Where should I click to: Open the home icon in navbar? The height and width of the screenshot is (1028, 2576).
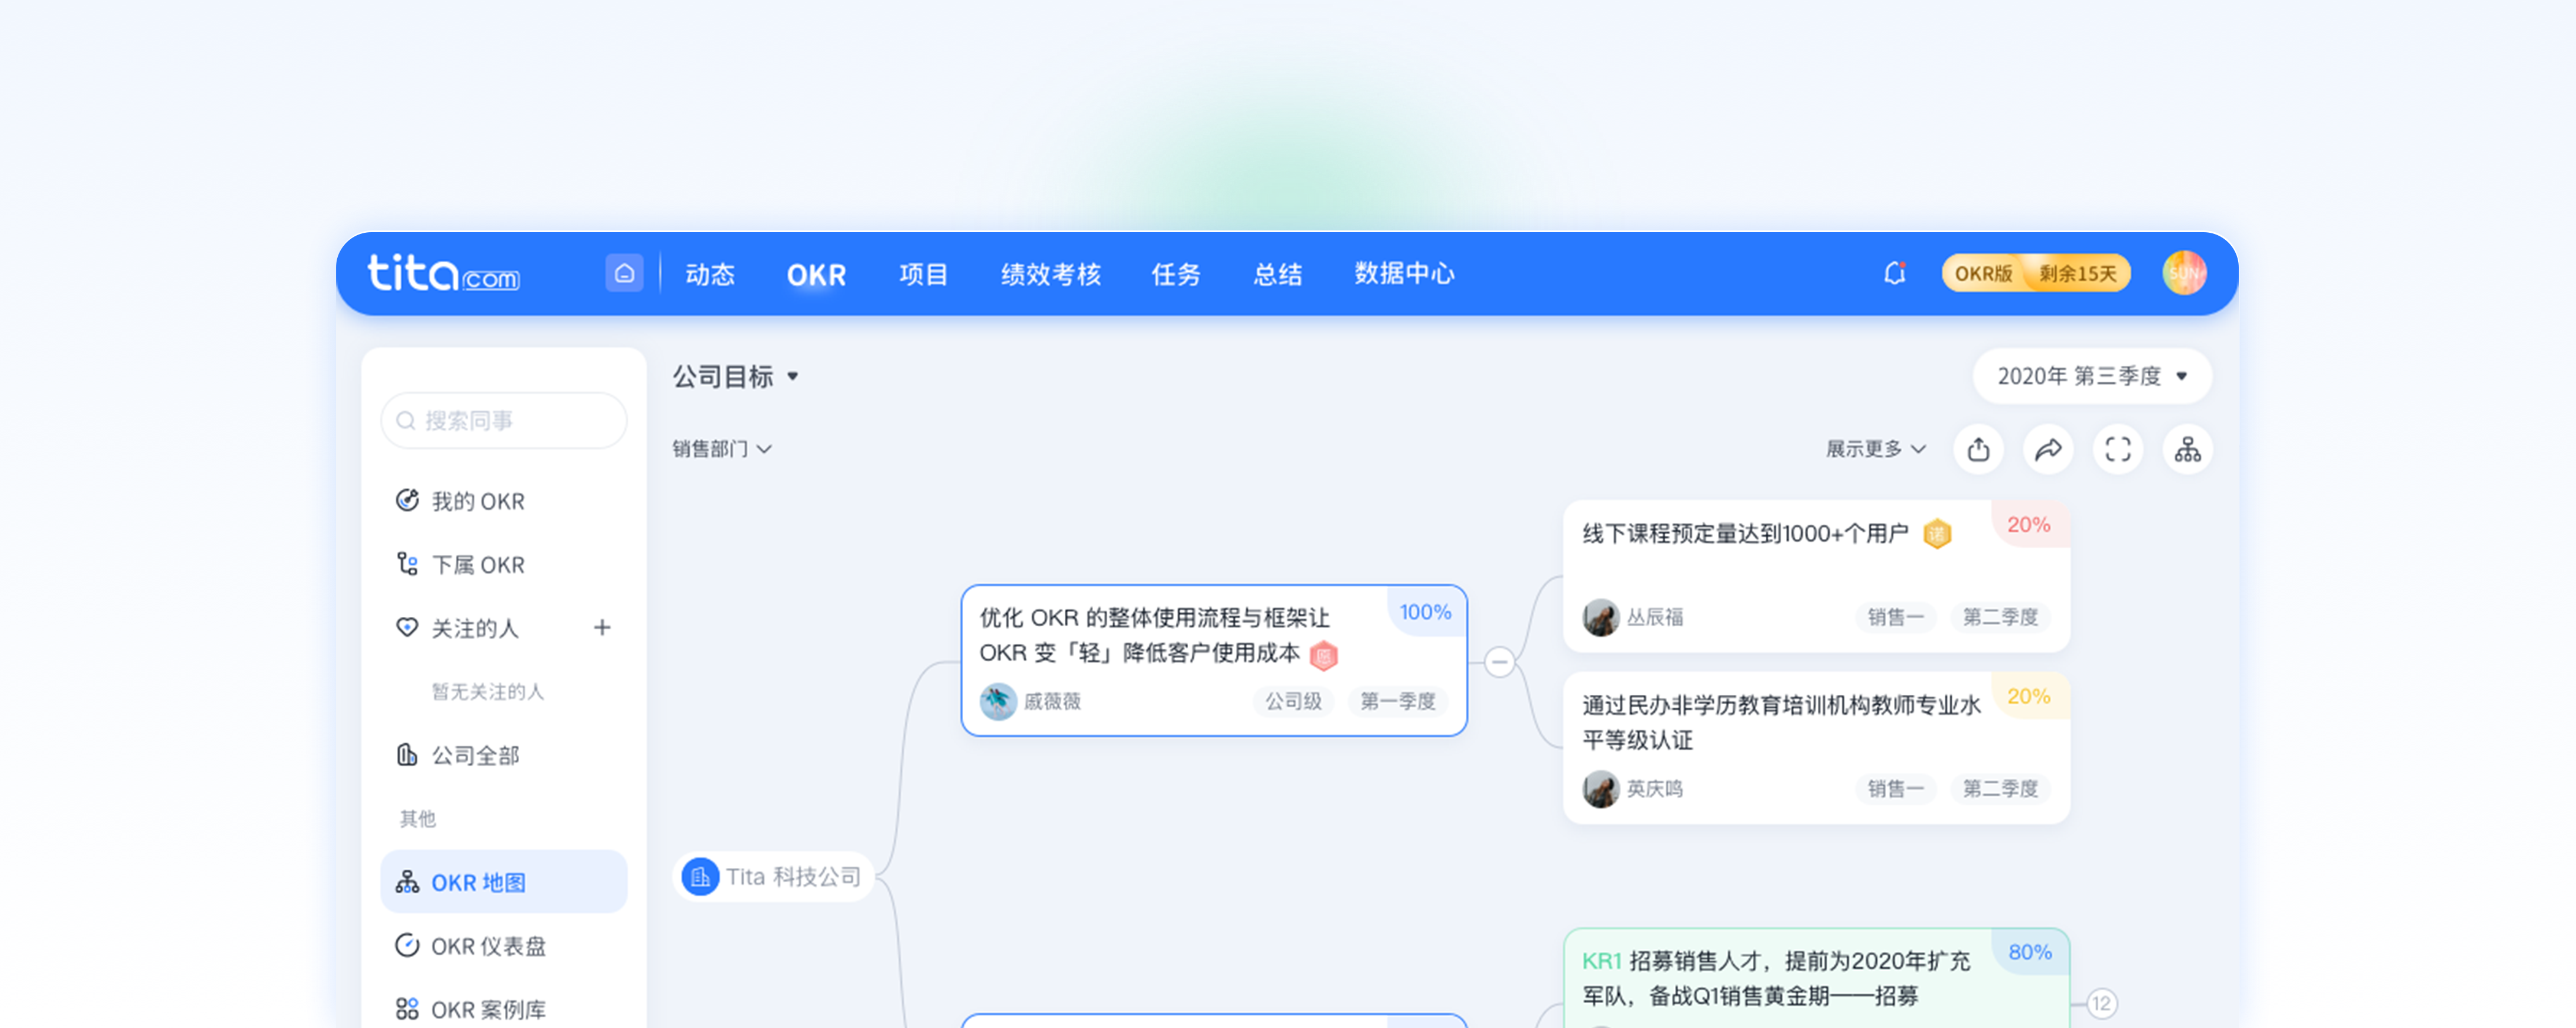[x=624, y=273]
